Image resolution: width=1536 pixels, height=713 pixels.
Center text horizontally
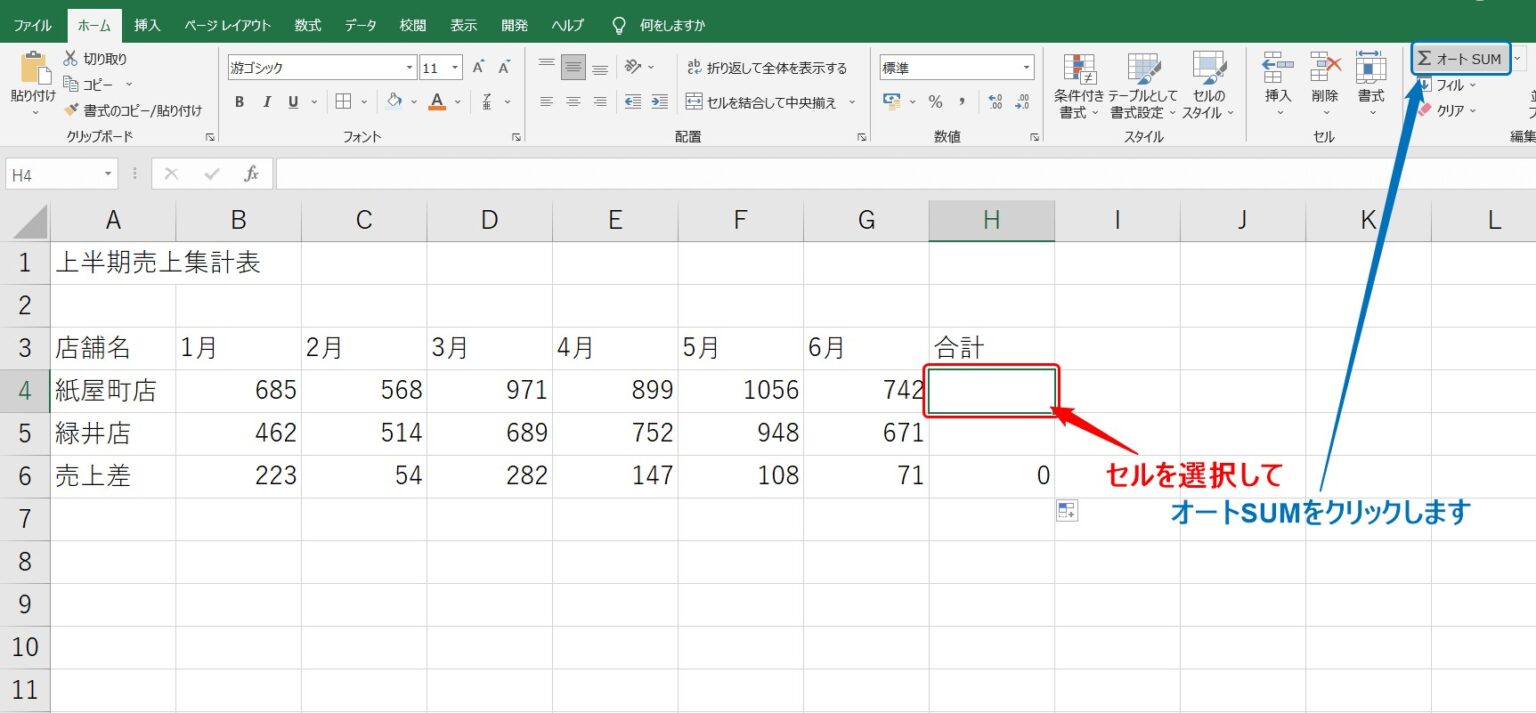pos(573,101)
